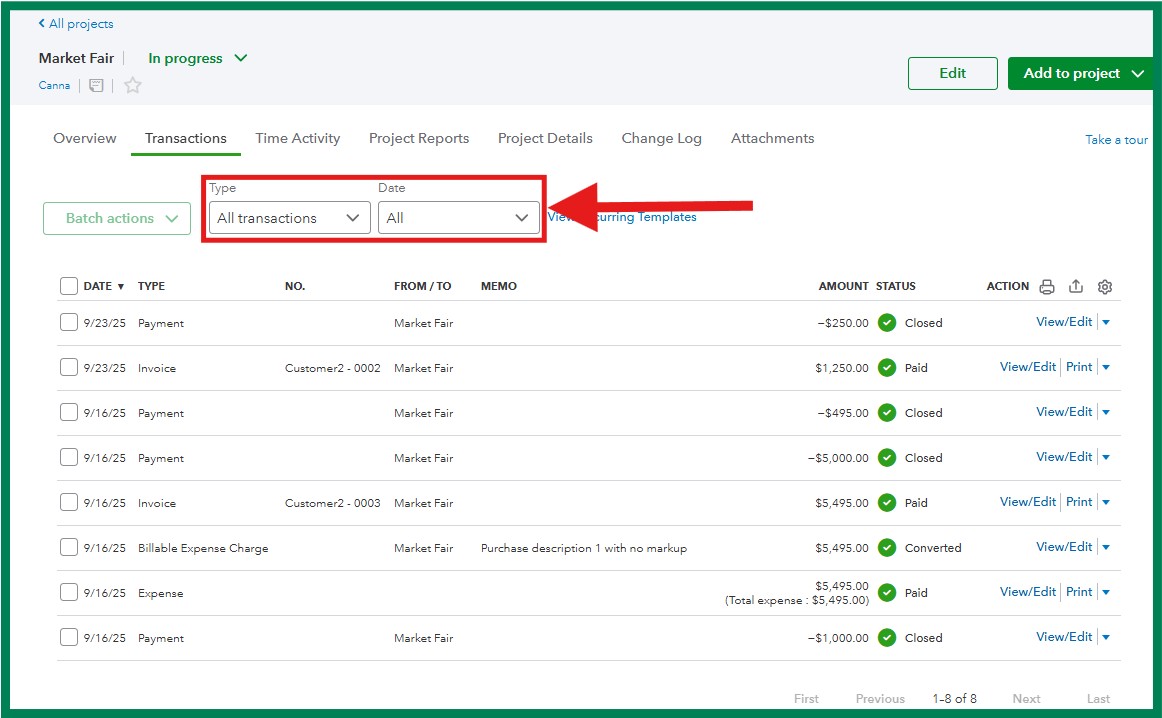
Task: Select the Customer2 - 0002 invoice checkbox
Action: click(x=69, y=368)
